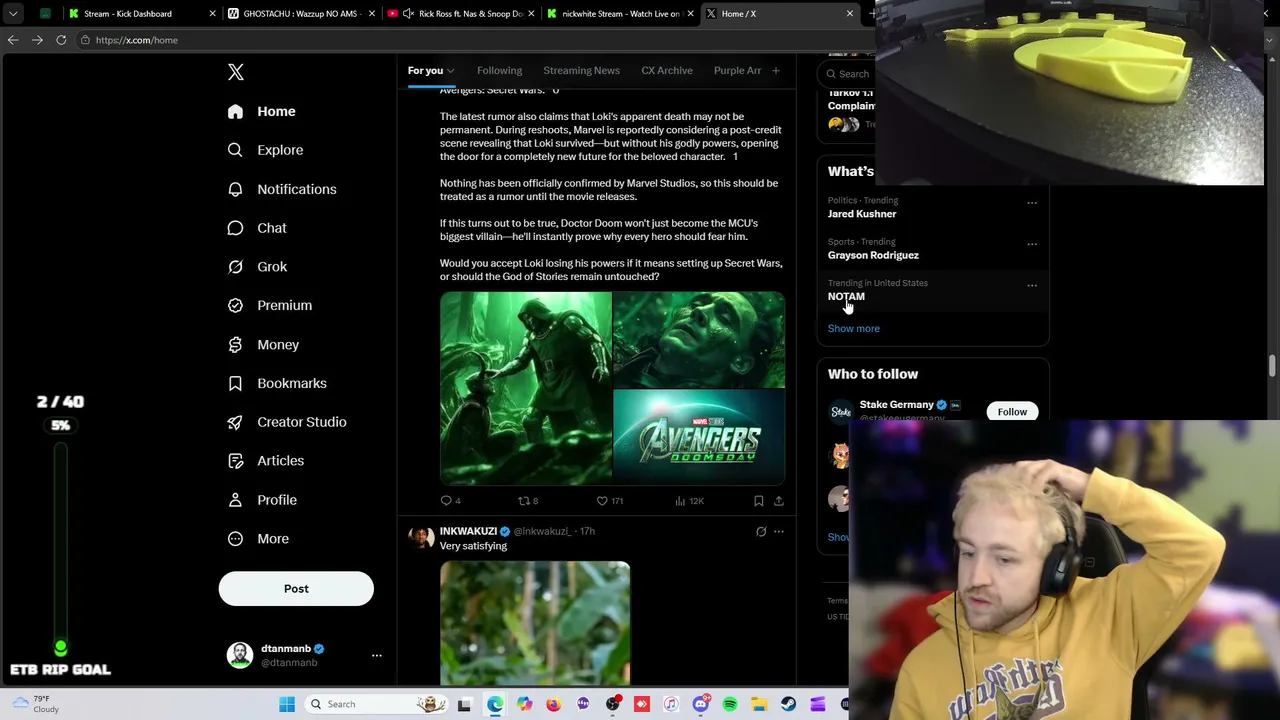Open view analytics showing 12K
This screenshot has width=1280, height=720.
691,501
